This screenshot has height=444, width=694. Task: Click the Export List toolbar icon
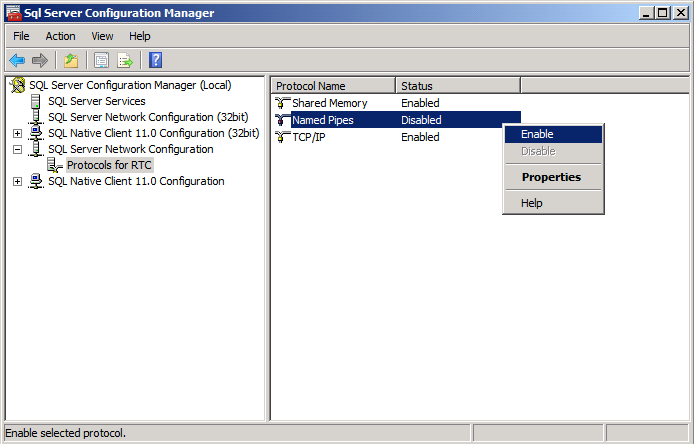(125, 60)
